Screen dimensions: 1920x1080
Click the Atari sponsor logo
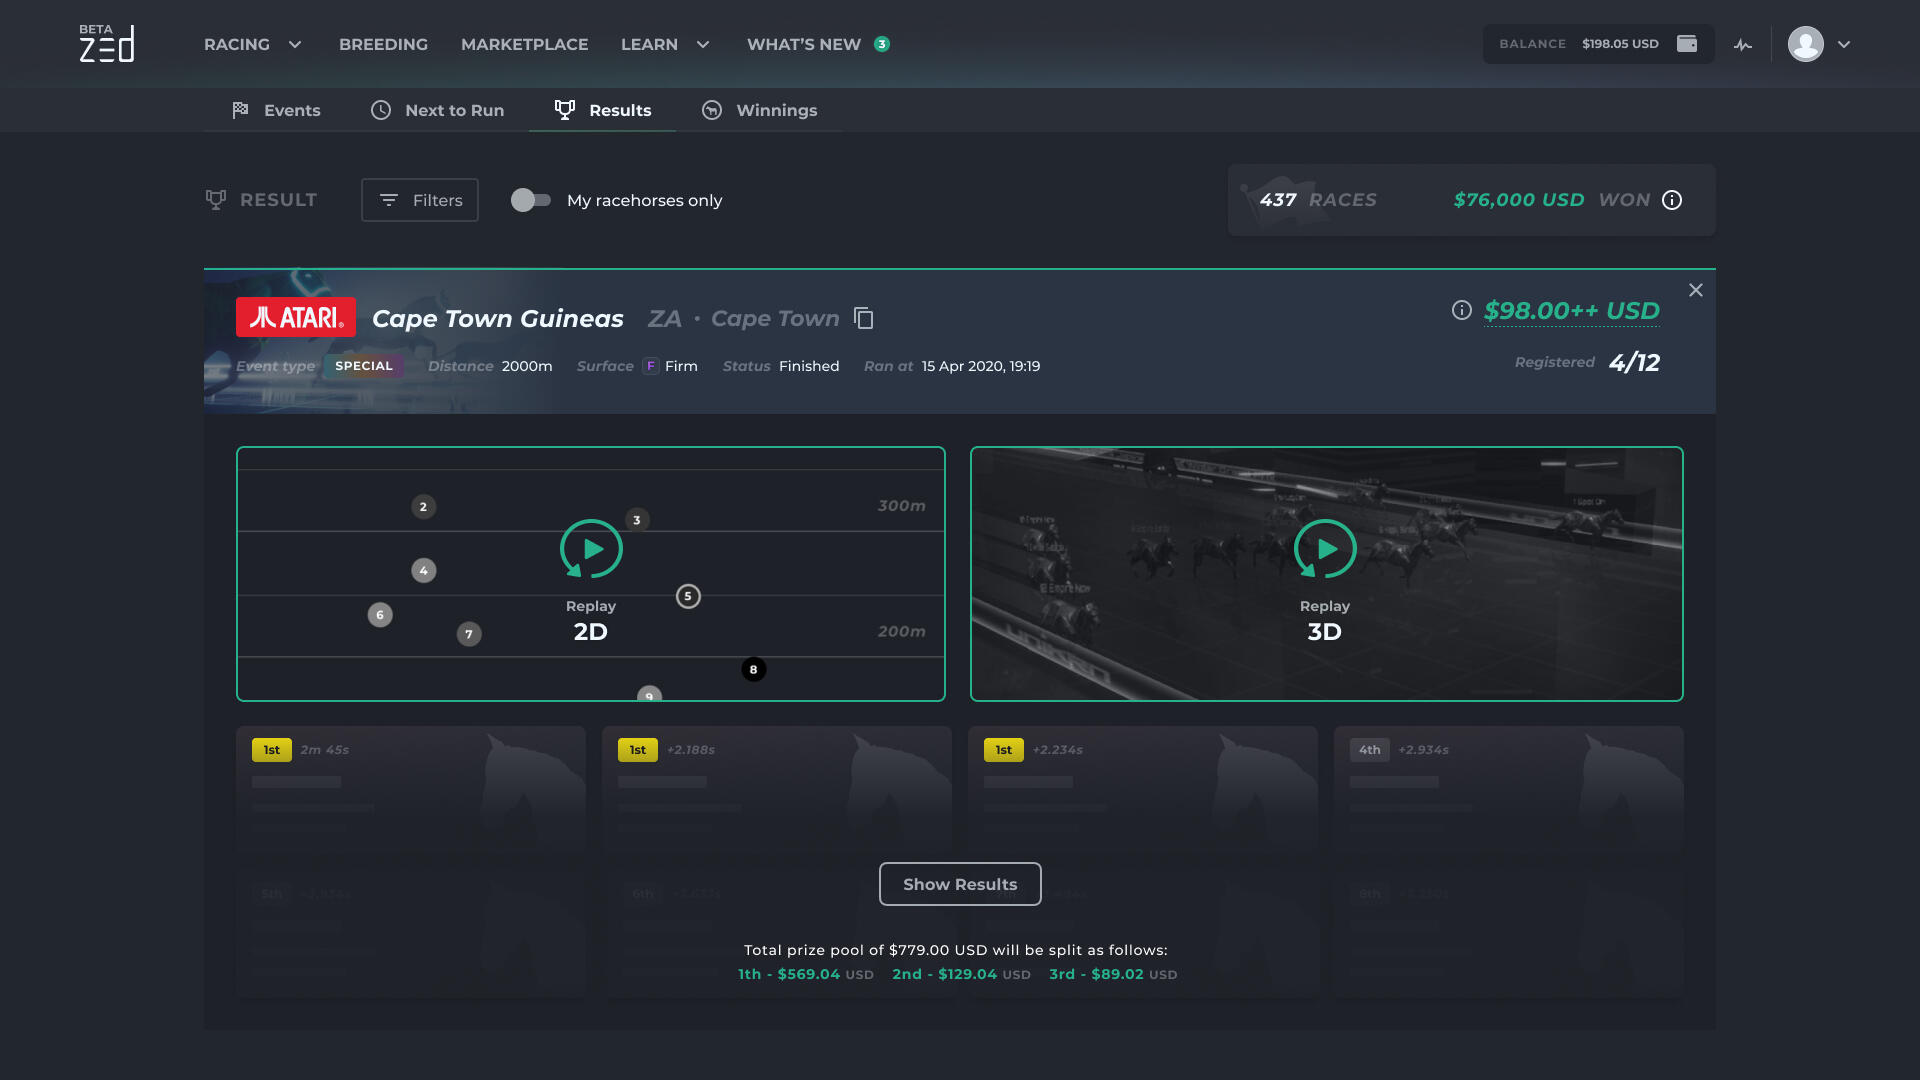click(x=295, y=318)
